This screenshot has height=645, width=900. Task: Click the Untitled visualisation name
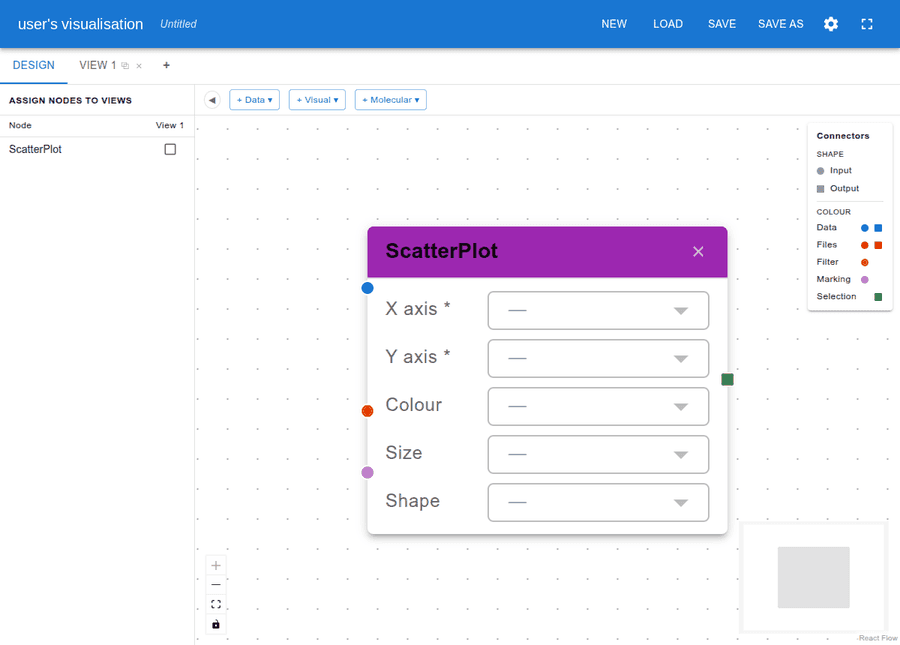(x=178, y=24)
